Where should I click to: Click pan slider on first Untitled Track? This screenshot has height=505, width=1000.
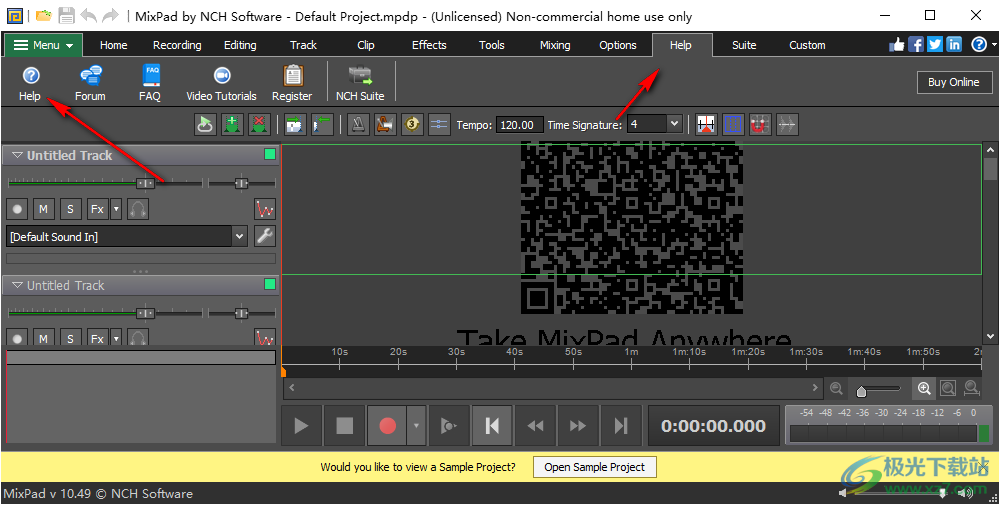(x=242, y=184)
